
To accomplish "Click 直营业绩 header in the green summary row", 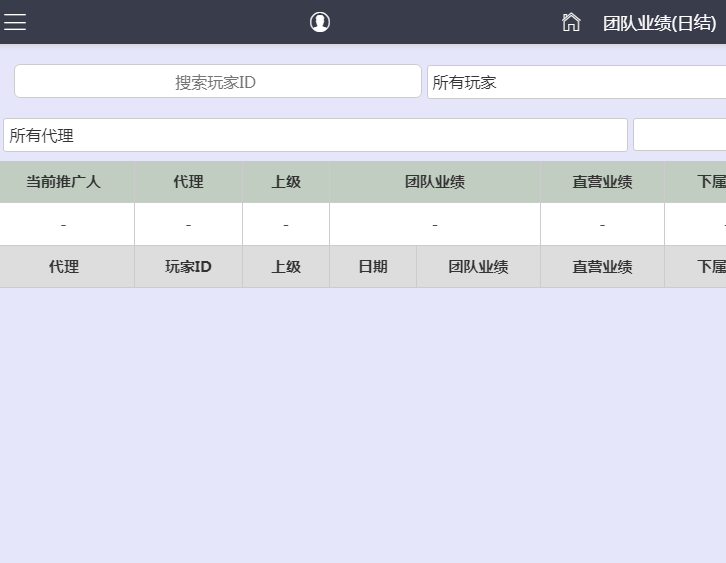I will pos(602,182).
